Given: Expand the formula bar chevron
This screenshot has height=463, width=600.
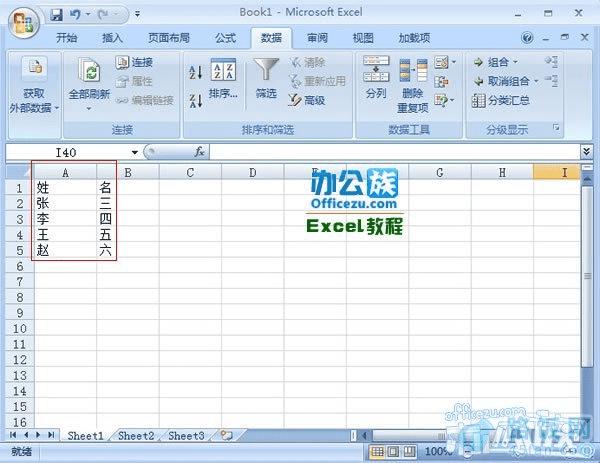Looking at the screenshot, I should click(586, 152).
